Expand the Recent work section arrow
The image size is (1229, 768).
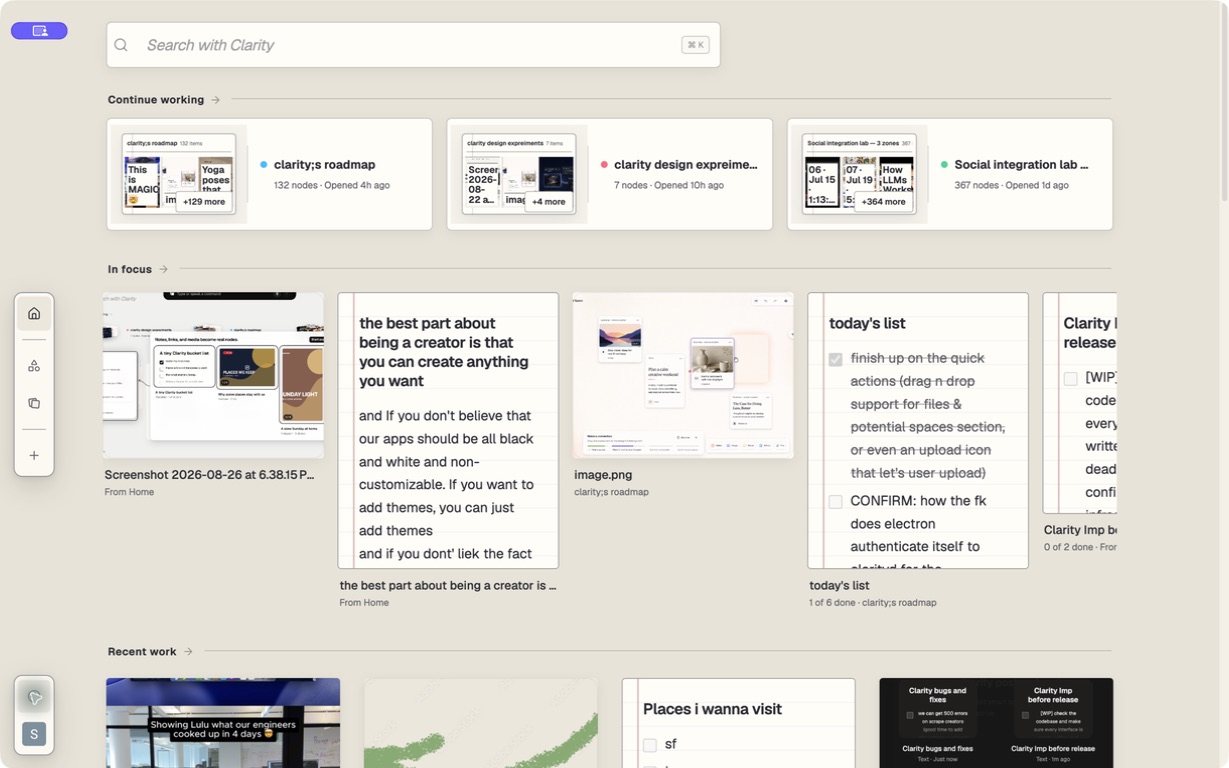pyautogui.click(x=187, y=652)
